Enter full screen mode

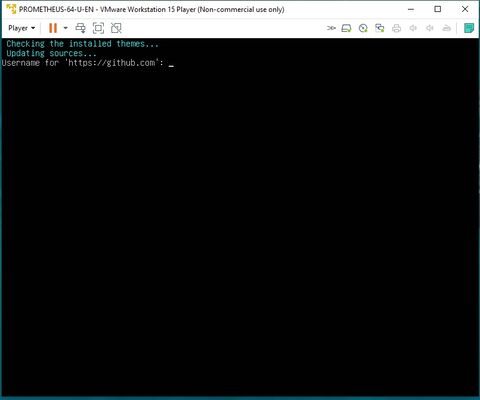point(98,28)
